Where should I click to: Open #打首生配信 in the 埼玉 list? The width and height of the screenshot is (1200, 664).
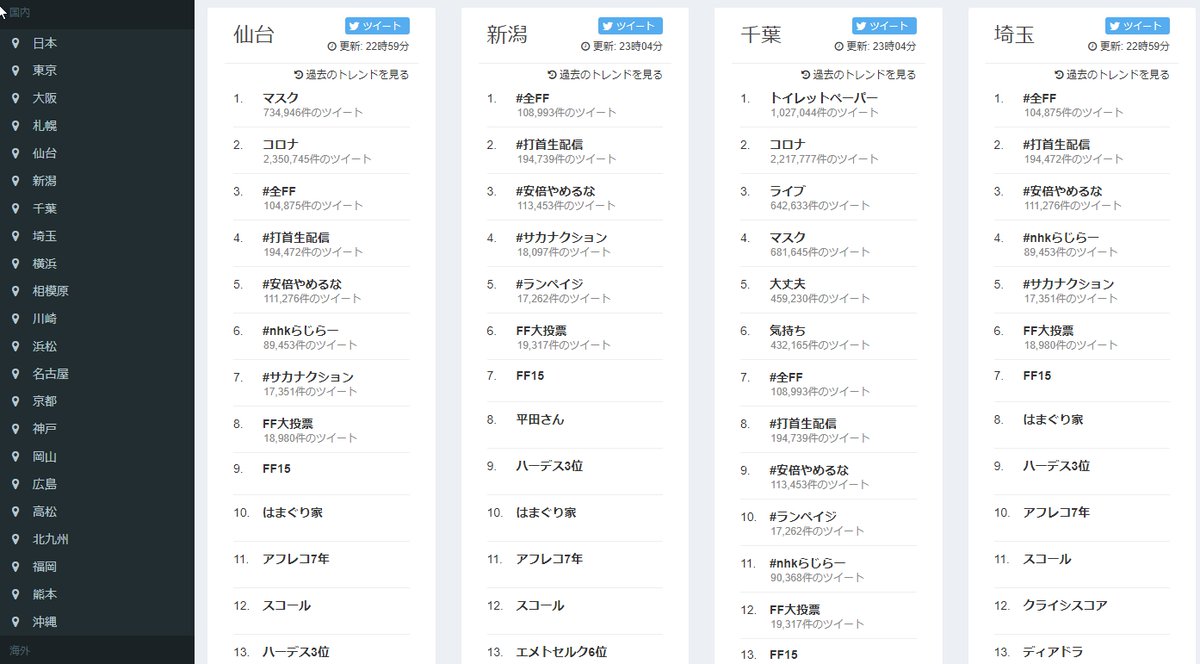(1056, 144)
